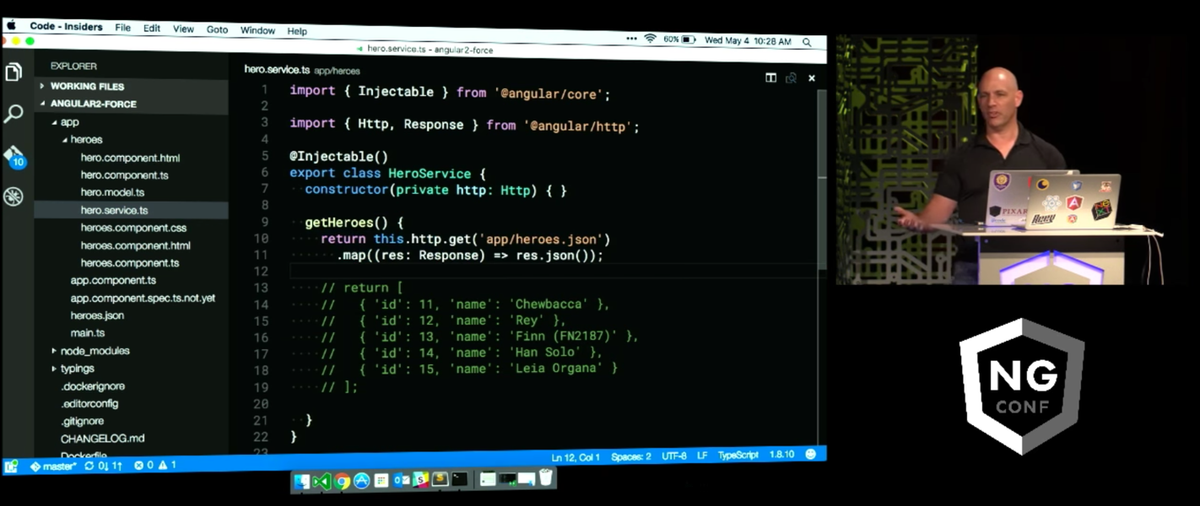Click the errors and warnings count indicator
Screen dimensions: 1200x506
point(155,465)
